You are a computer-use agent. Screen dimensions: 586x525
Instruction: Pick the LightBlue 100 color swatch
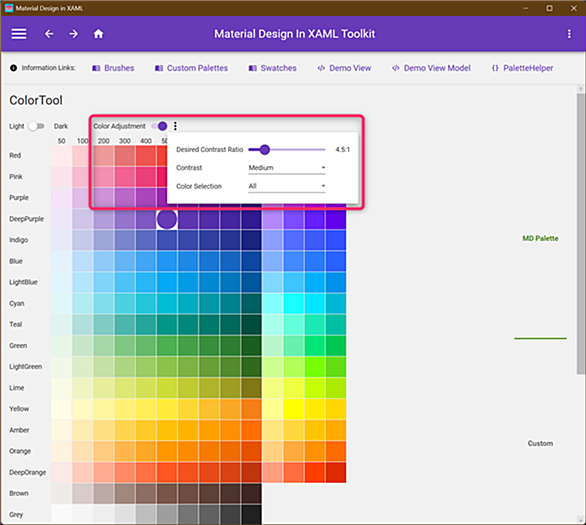pyautogui.click(x=83, y=282)
